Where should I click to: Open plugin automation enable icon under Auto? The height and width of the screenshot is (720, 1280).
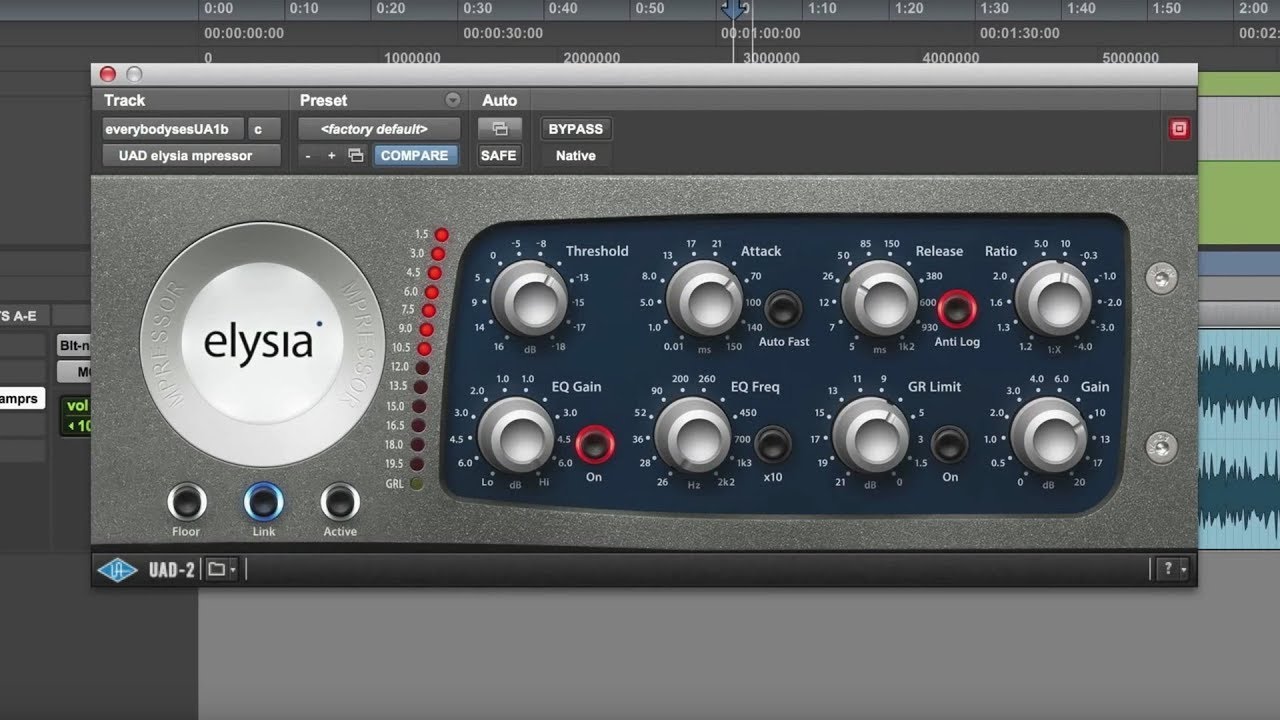tap(499, 128)
